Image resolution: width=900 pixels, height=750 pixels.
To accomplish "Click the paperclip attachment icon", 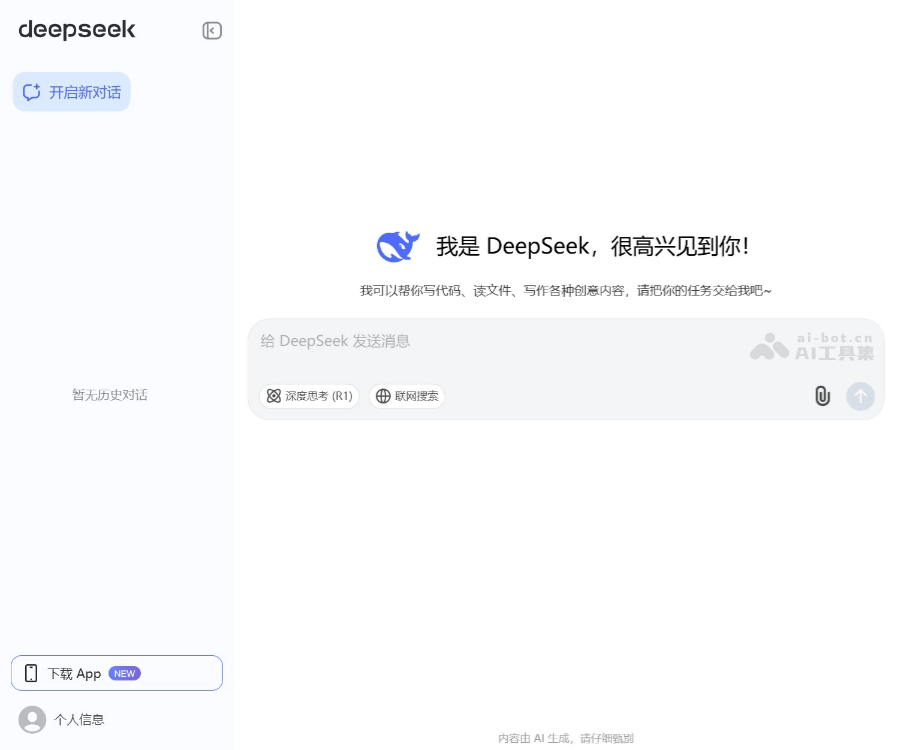I will (x=822, y=396).
